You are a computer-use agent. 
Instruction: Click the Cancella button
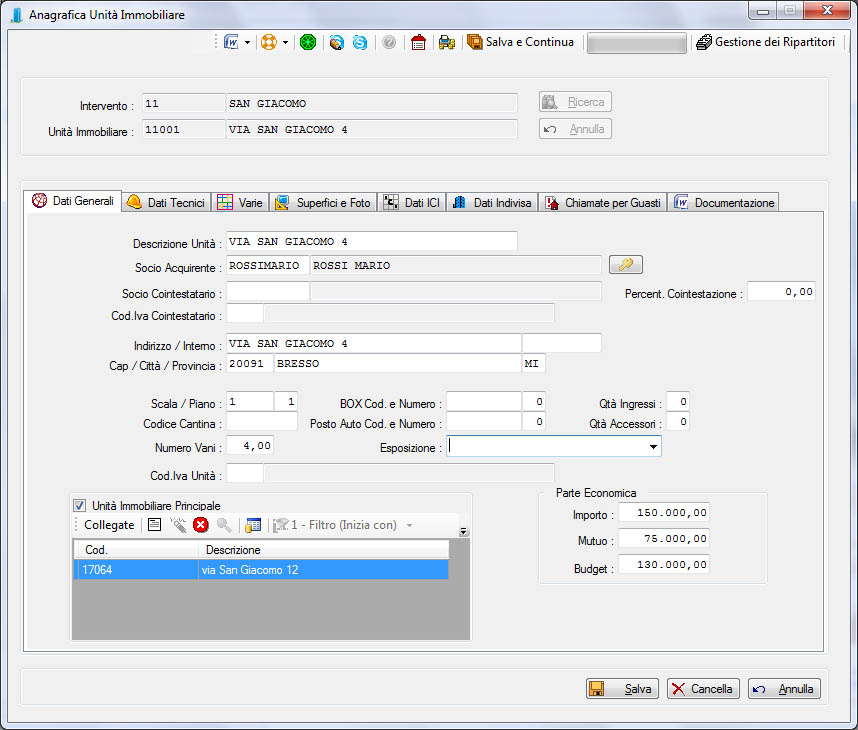[x=703, y=688]
